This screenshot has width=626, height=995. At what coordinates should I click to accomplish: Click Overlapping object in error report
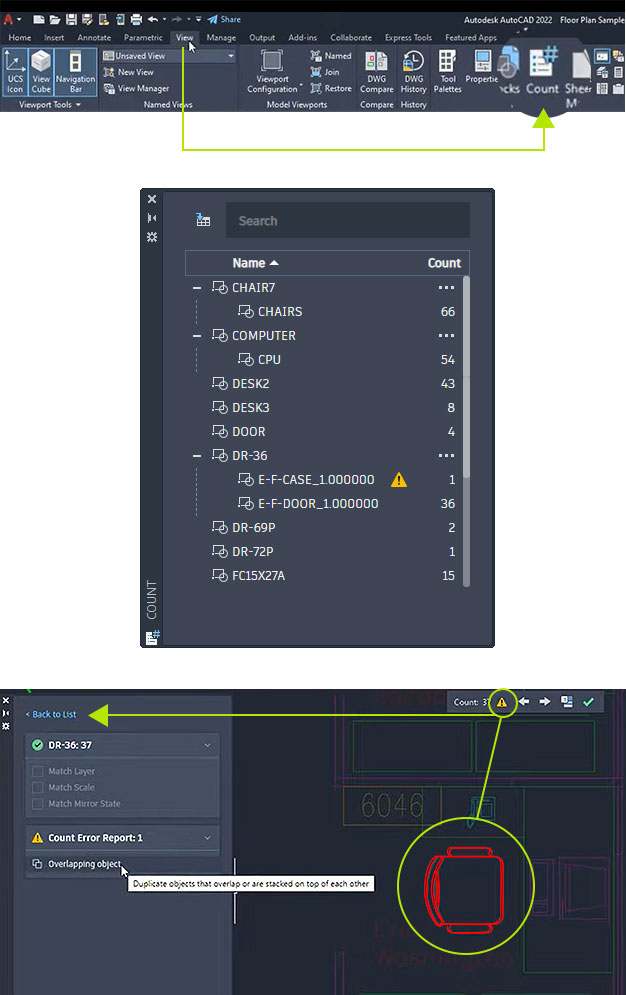coord(83,864)
